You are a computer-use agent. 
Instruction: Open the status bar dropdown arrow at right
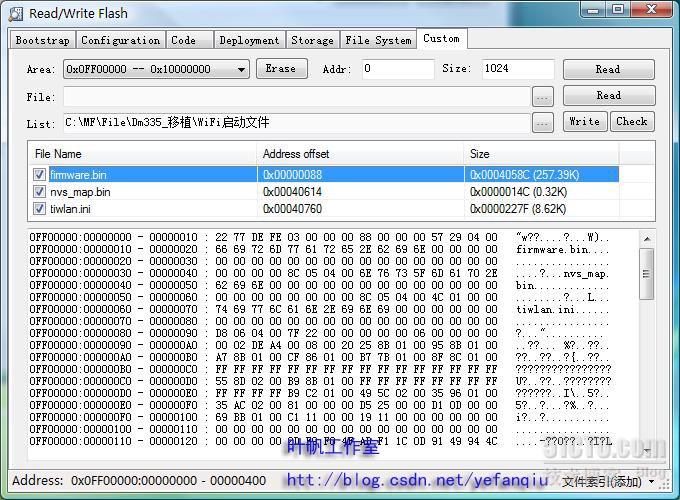click(x=651, y=481)
